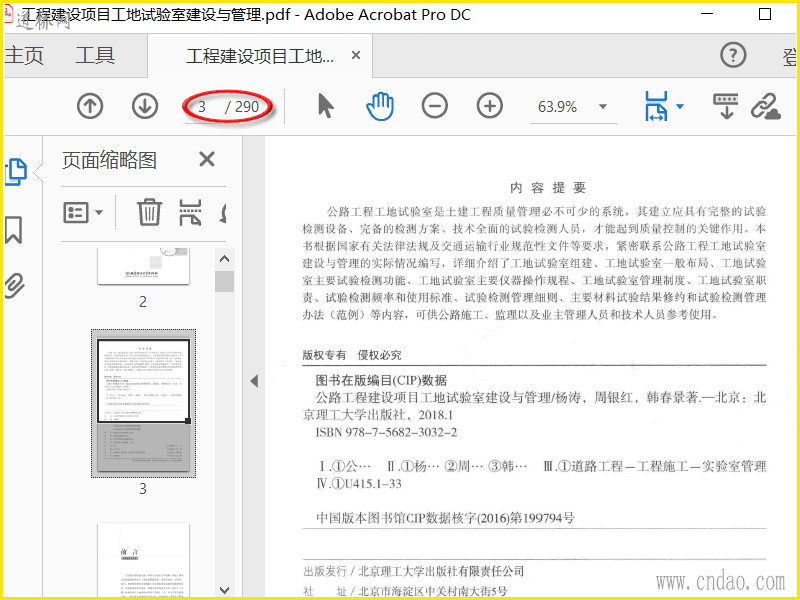800x600 pixels.
Task: Go to next page with down arrow
Action: (145, 107)
